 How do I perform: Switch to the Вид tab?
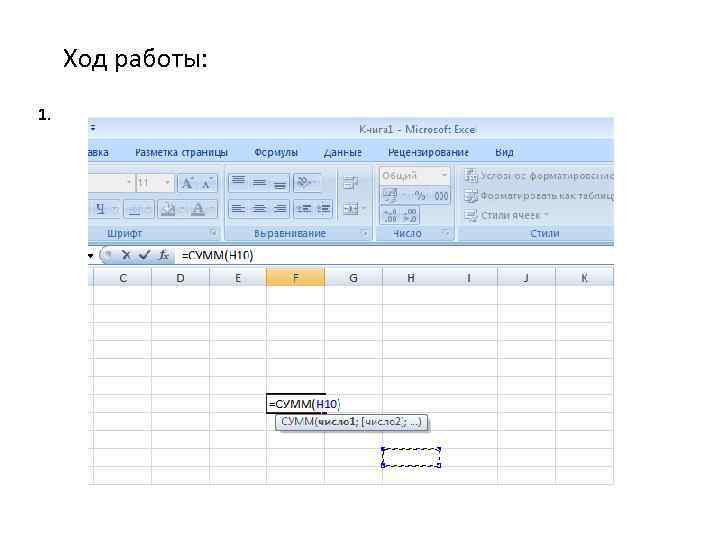click(504, 152)
